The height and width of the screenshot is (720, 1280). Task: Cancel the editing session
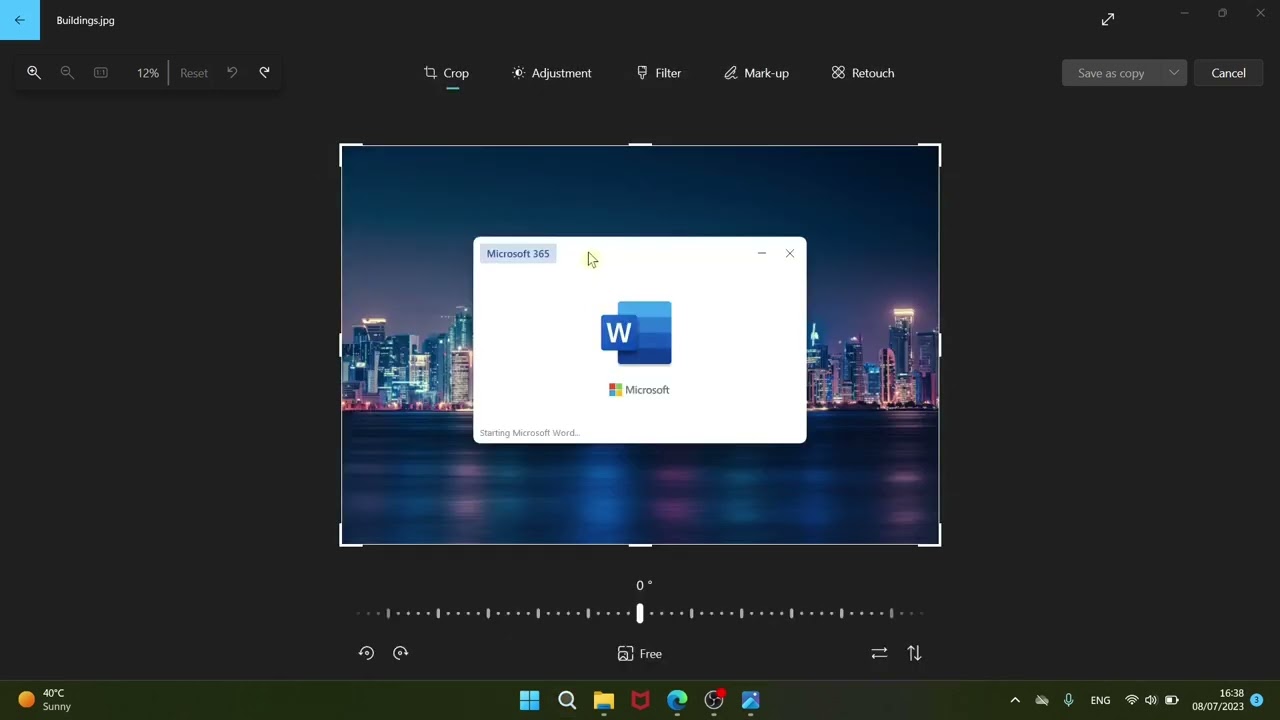tap(1228, 73)
